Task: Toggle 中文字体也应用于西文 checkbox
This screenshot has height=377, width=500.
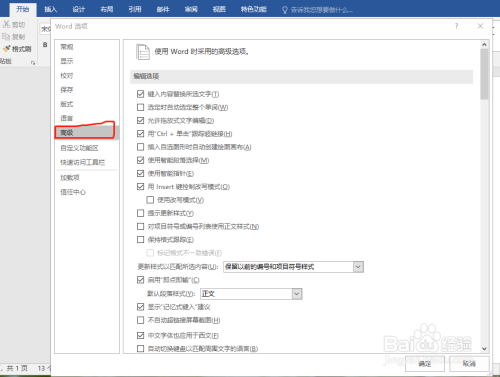Action: point(141,335)
